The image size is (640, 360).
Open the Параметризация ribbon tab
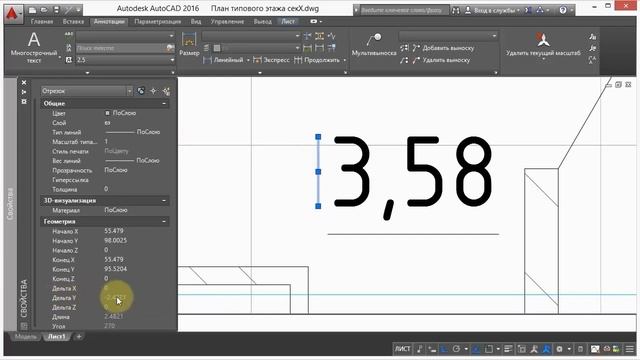tap(158, 22)
